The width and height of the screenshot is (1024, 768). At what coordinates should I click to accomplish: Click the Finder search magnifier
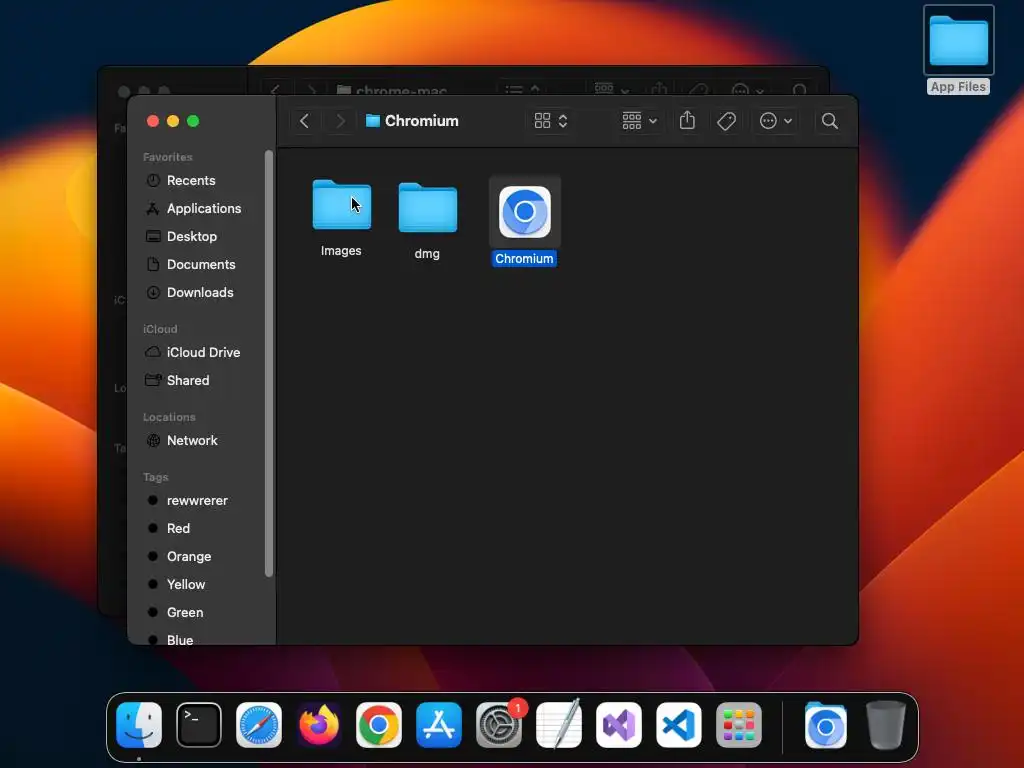[829, 121]
